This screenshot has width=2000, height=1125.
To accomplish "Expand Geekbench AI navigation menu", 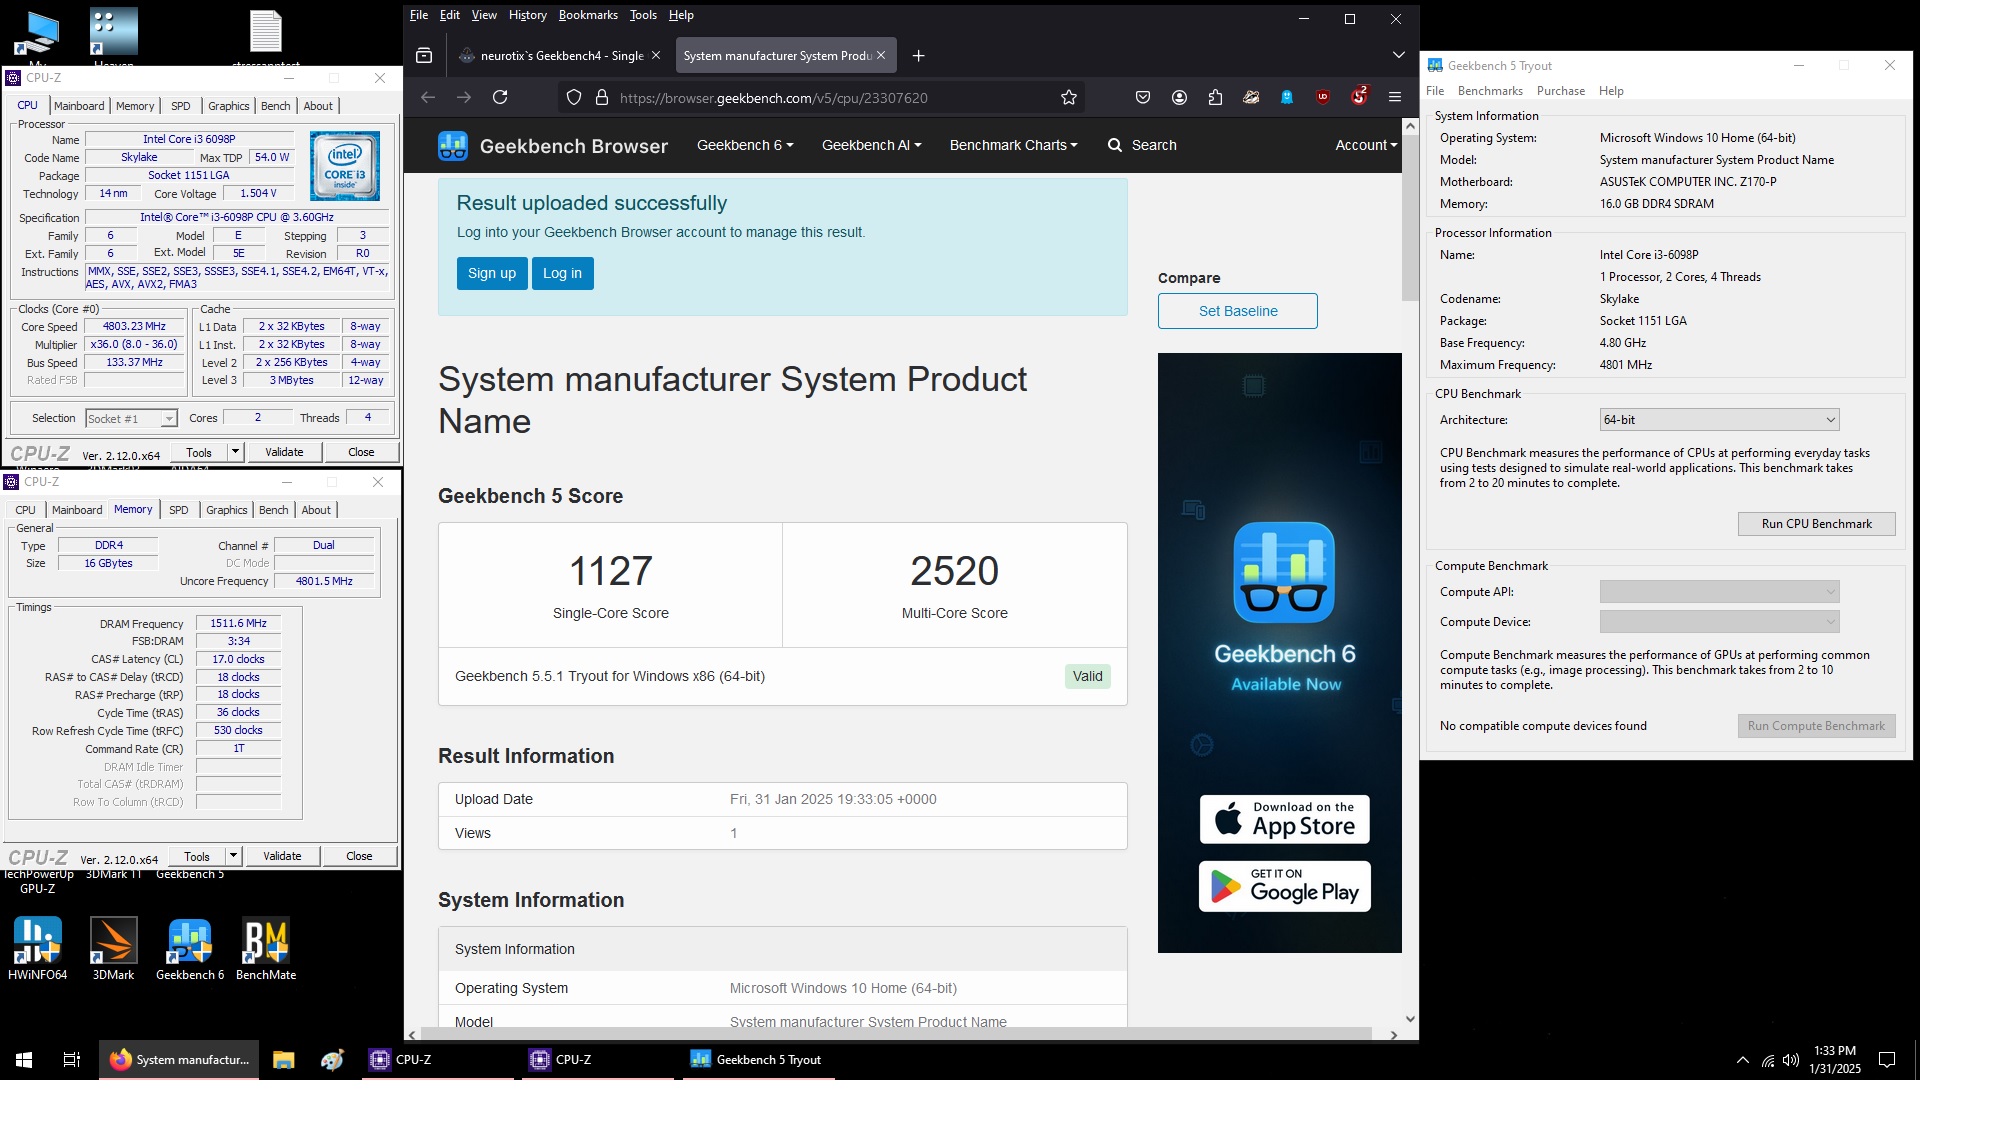I will coord(871,145).
